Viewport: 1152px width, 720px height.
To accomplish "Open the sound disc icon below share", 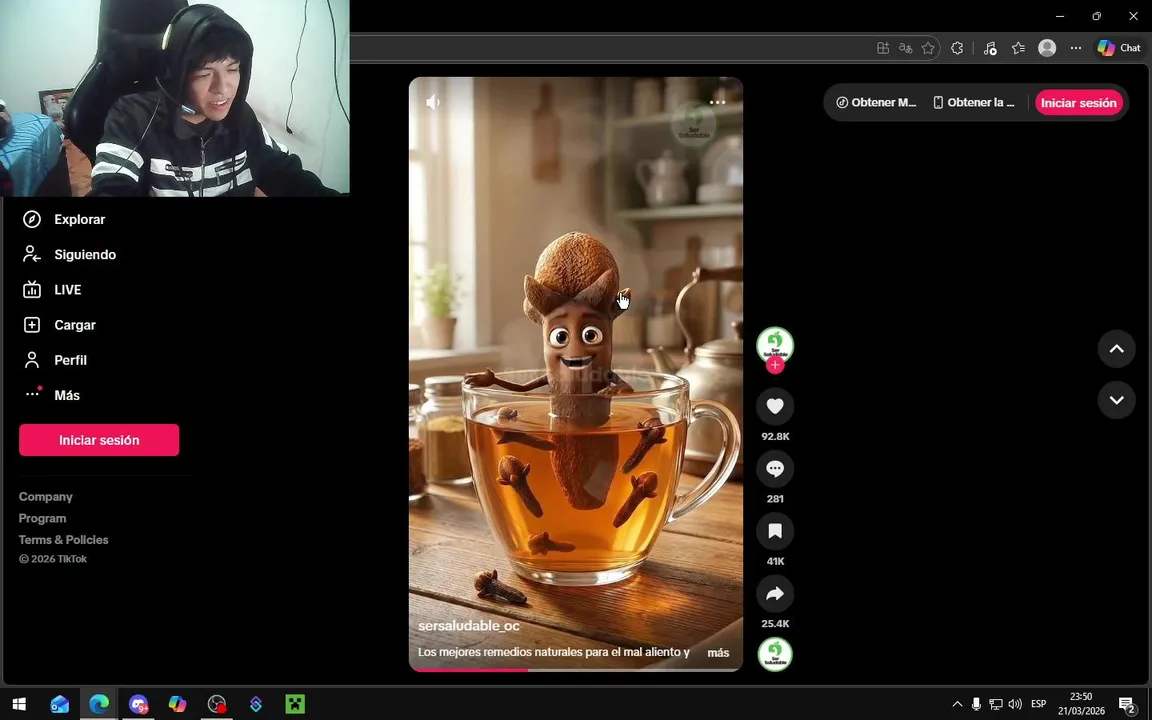I will 775,654.
